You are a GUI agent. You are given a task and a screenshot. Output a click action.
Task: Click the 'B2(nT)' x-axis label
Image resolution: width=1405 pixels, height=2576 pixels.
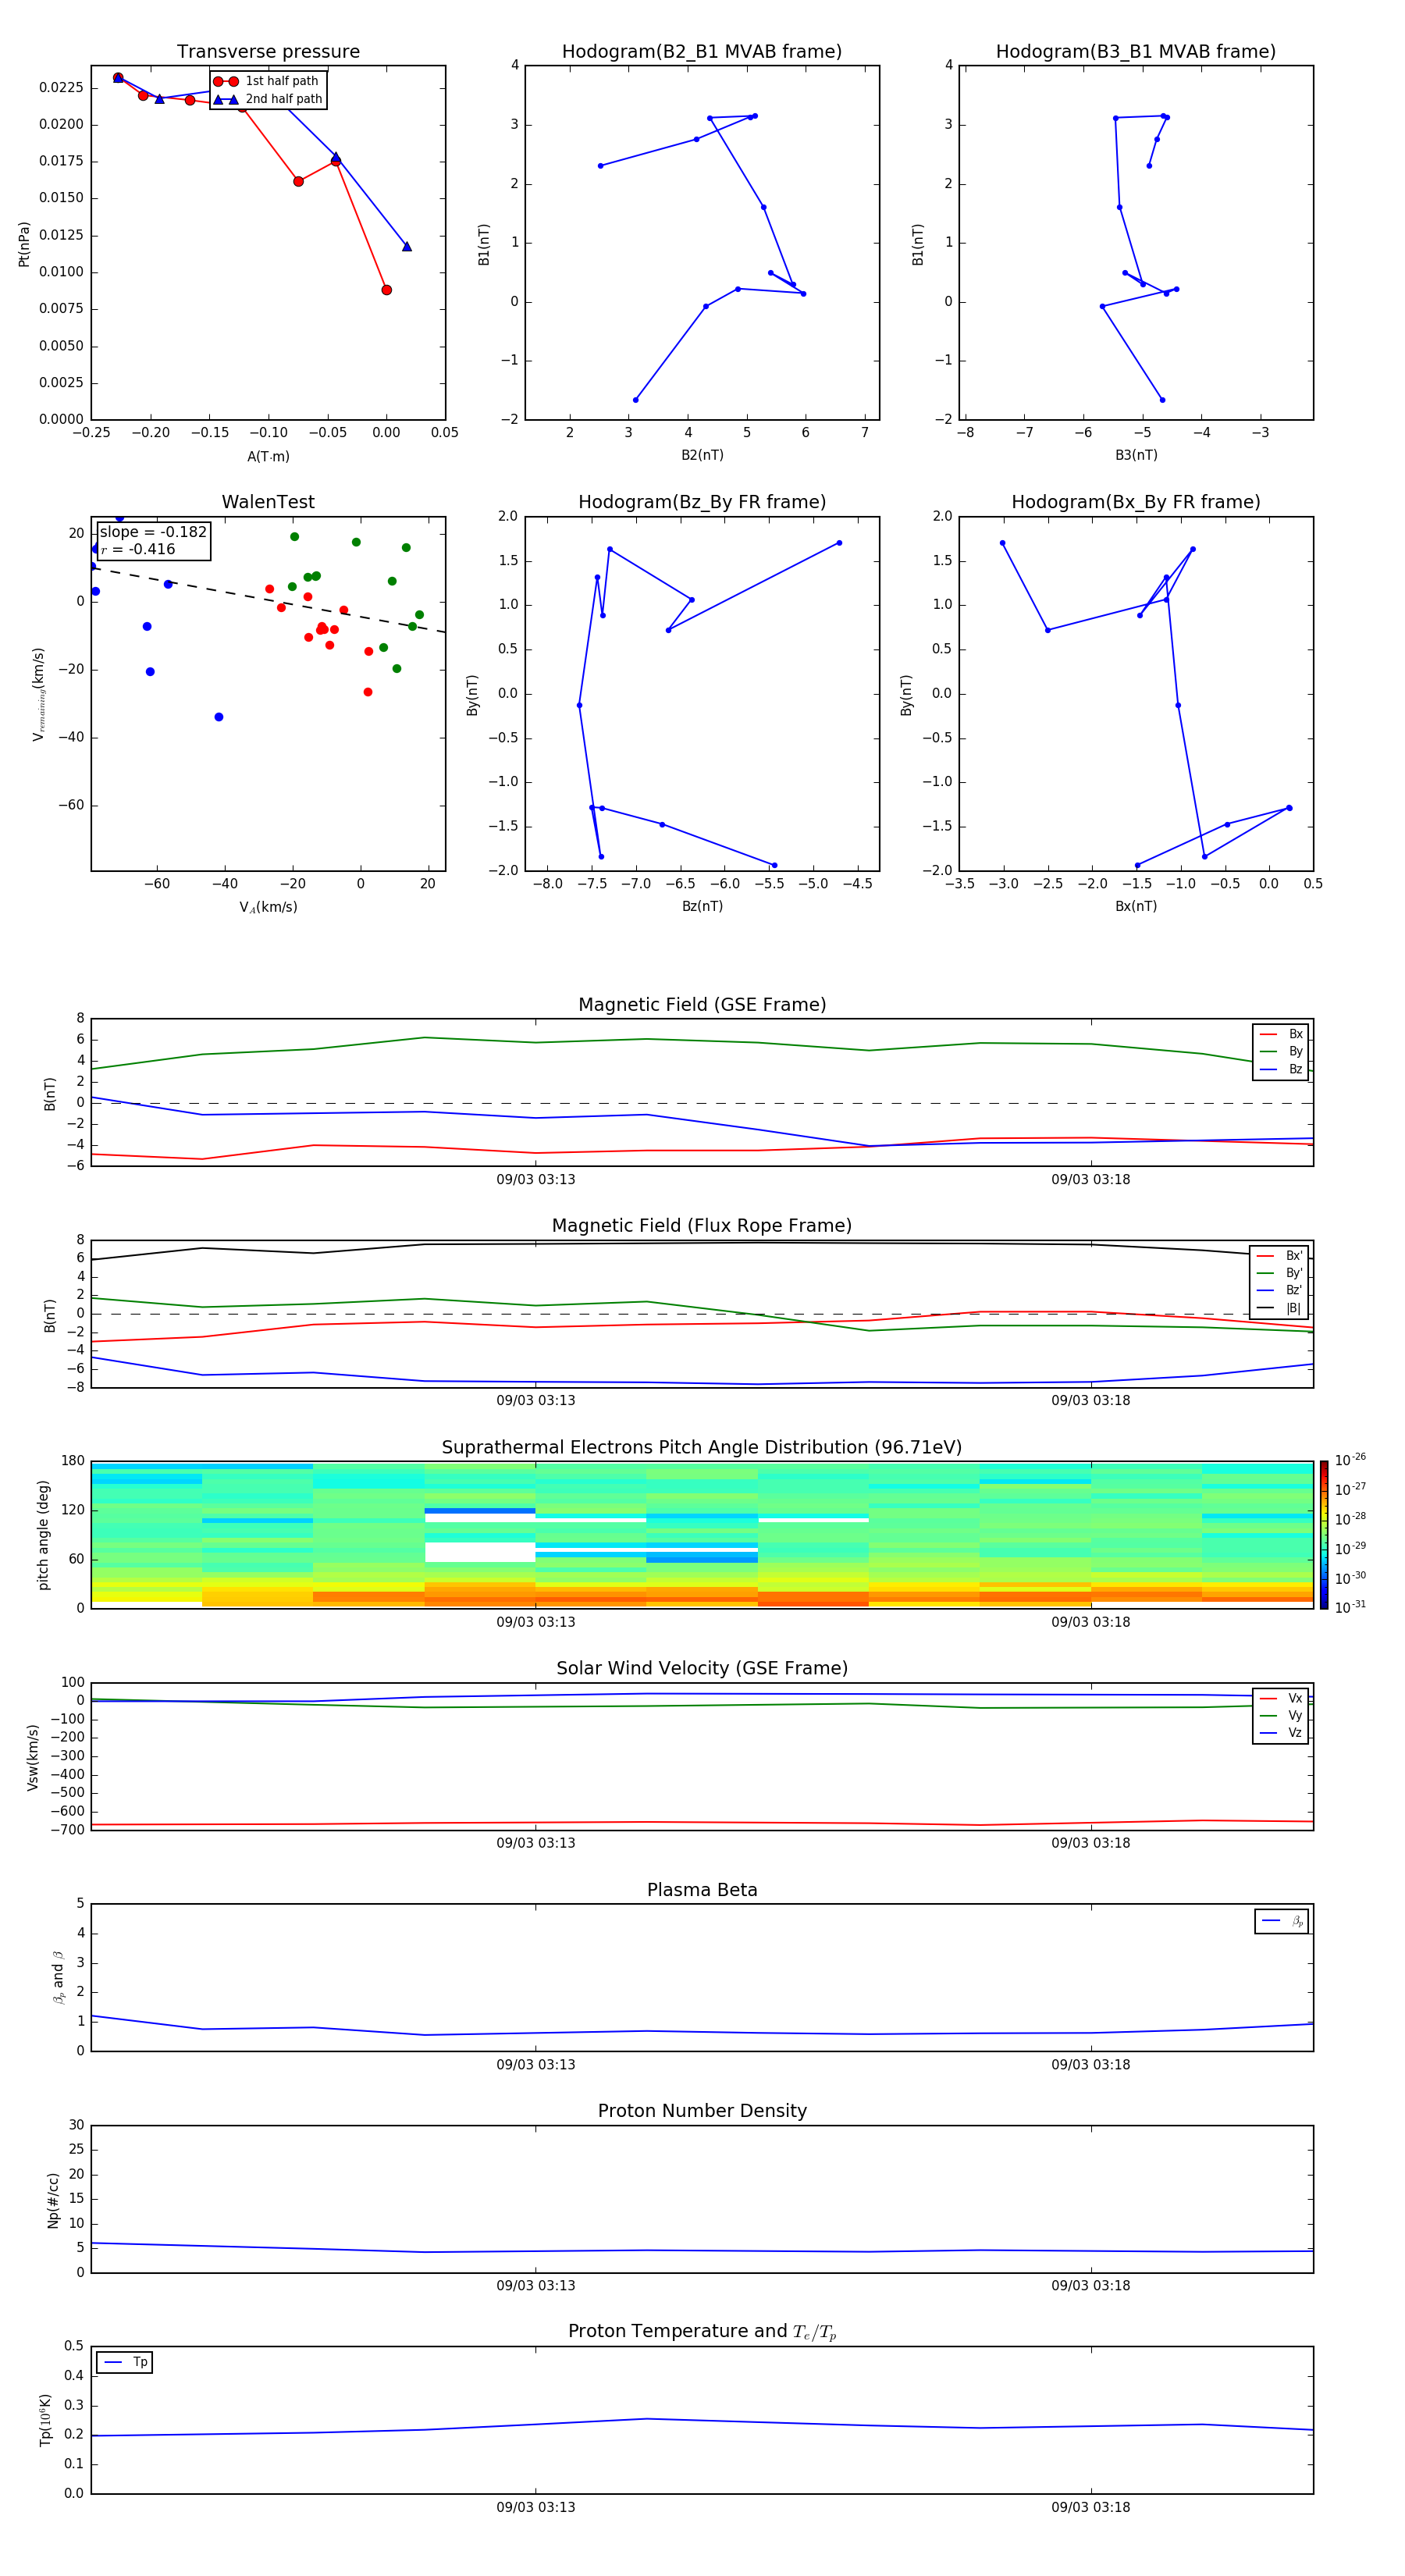[x=702, y=455]
